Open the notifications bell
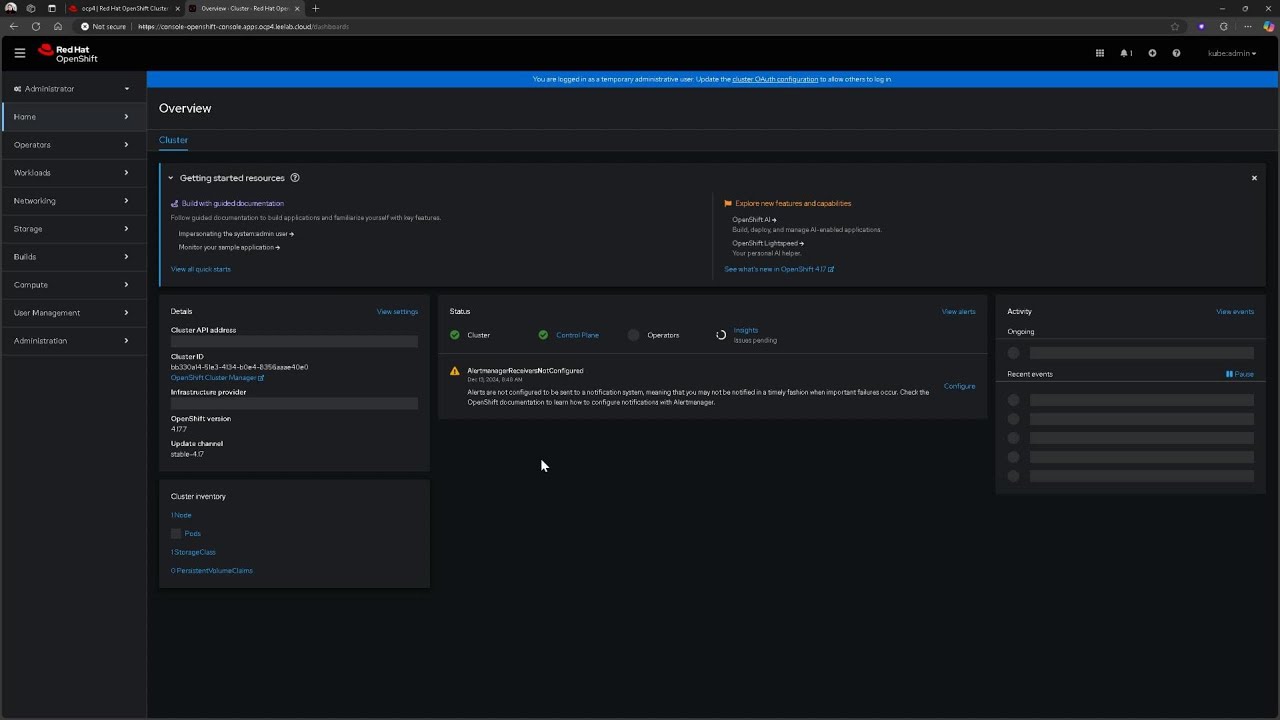The image size is (1280, 720). tap(1126, 53)
